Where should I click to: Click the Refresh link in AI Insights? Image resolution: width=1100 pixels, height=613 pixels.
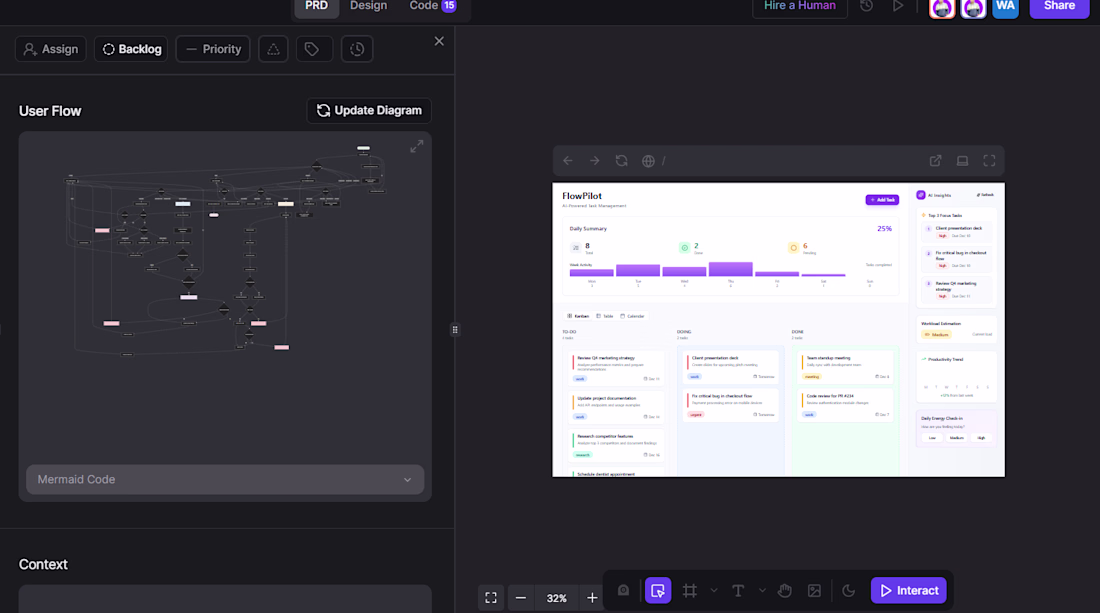coord(985,195)
